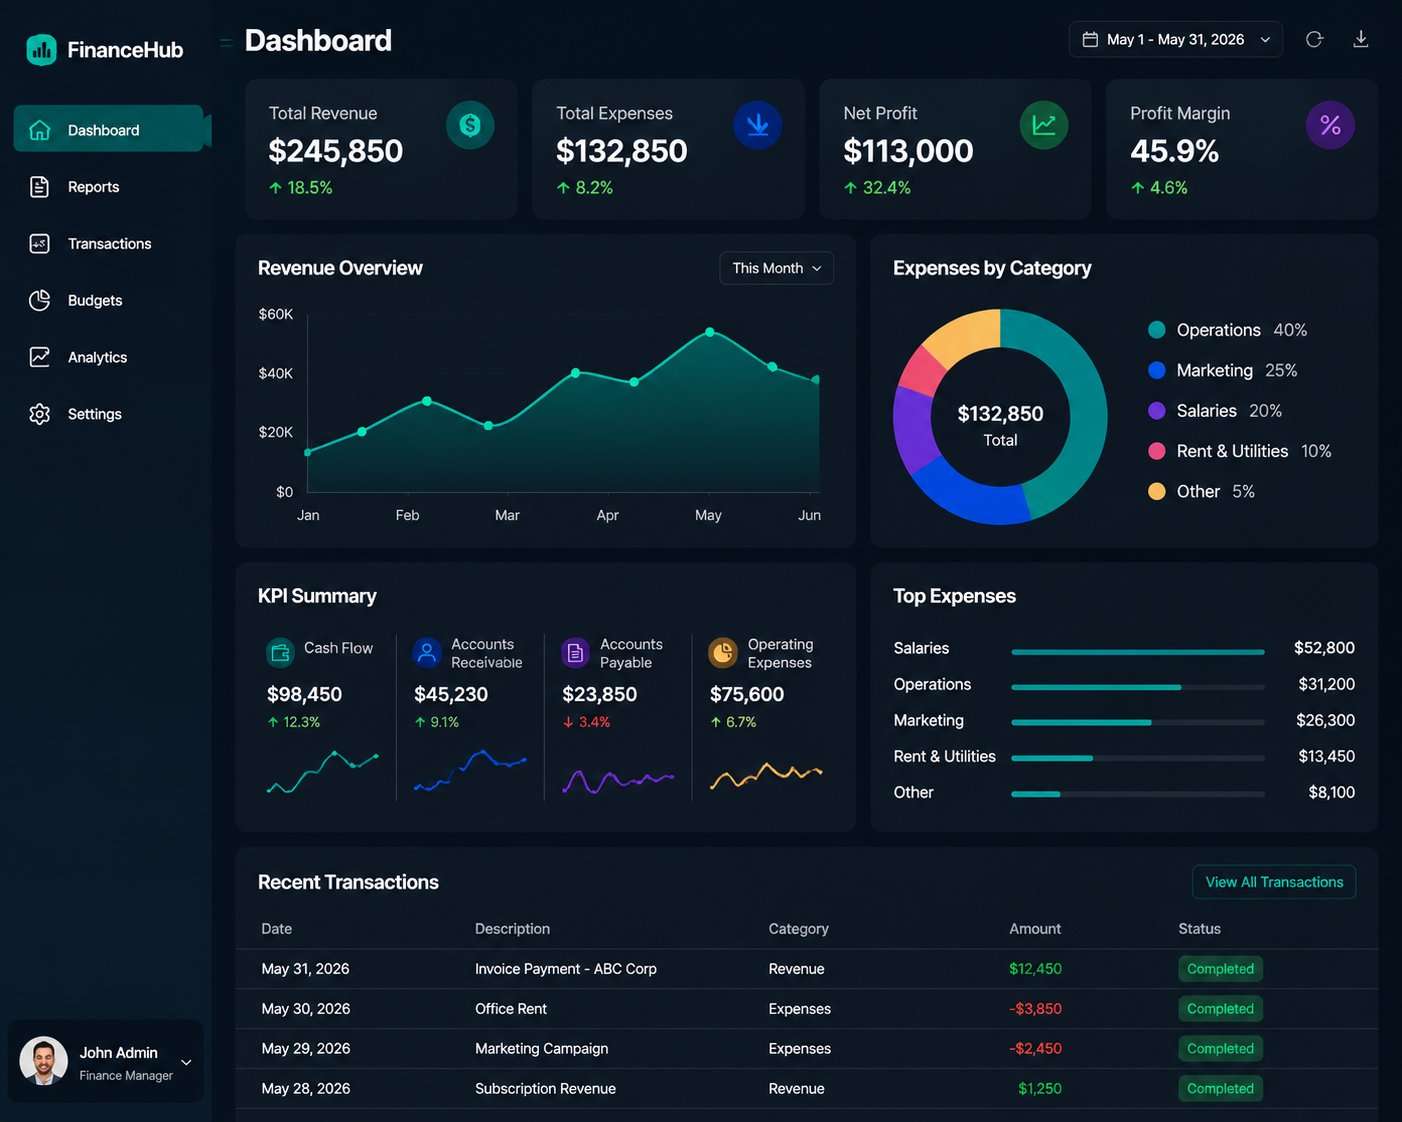Click the Marketing progress bar in Top Expenses
1402x1122 pixels.
point(1138,722)
